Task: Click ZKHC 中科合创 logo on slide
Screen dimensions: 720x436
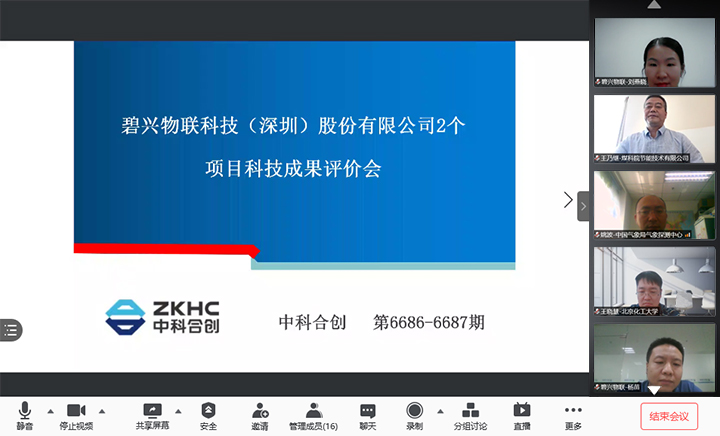Action: [163, 317]
